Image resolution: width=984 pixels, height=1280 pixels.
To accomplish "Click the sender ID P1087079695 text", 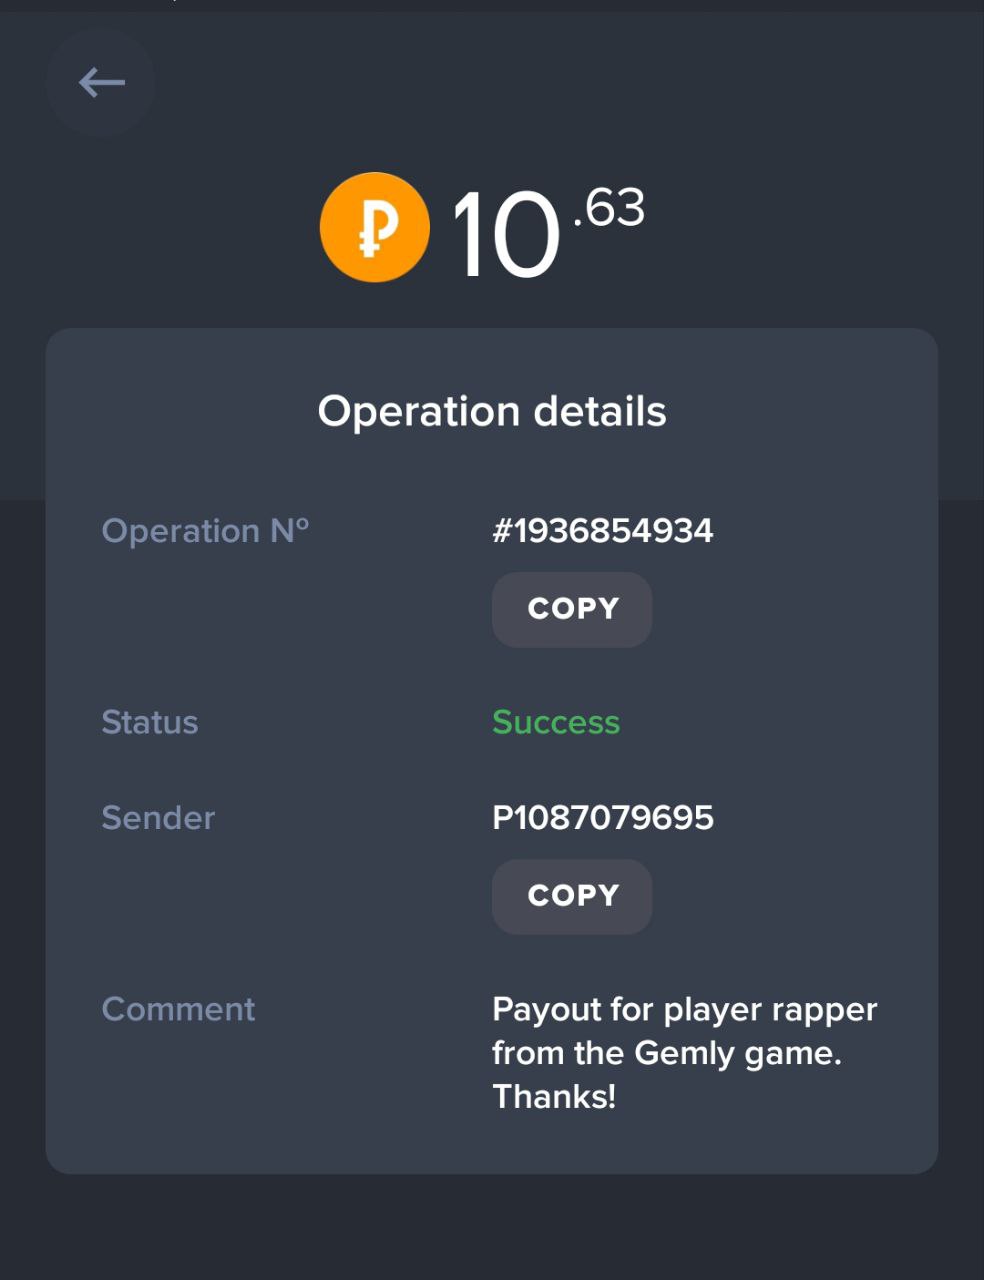I will point(603,818).
